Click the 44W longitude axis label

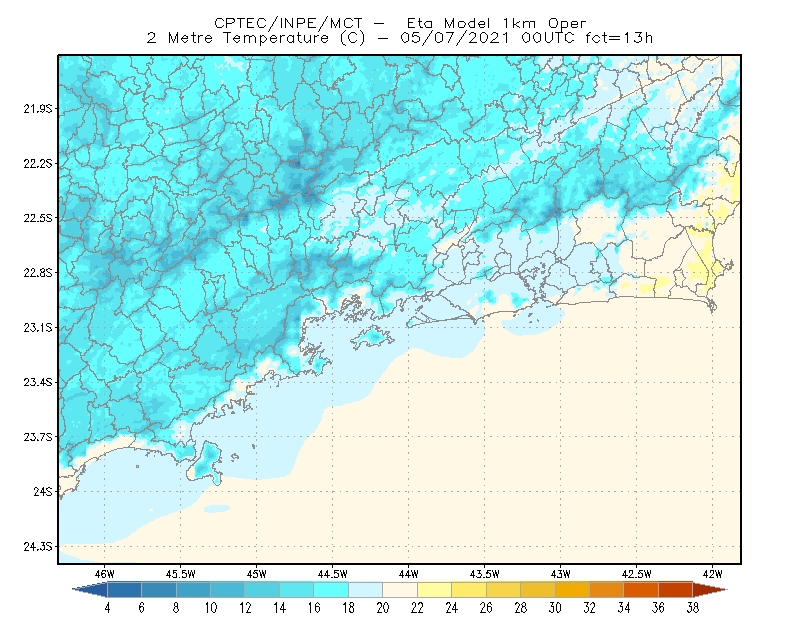click(x=409, y=574)
